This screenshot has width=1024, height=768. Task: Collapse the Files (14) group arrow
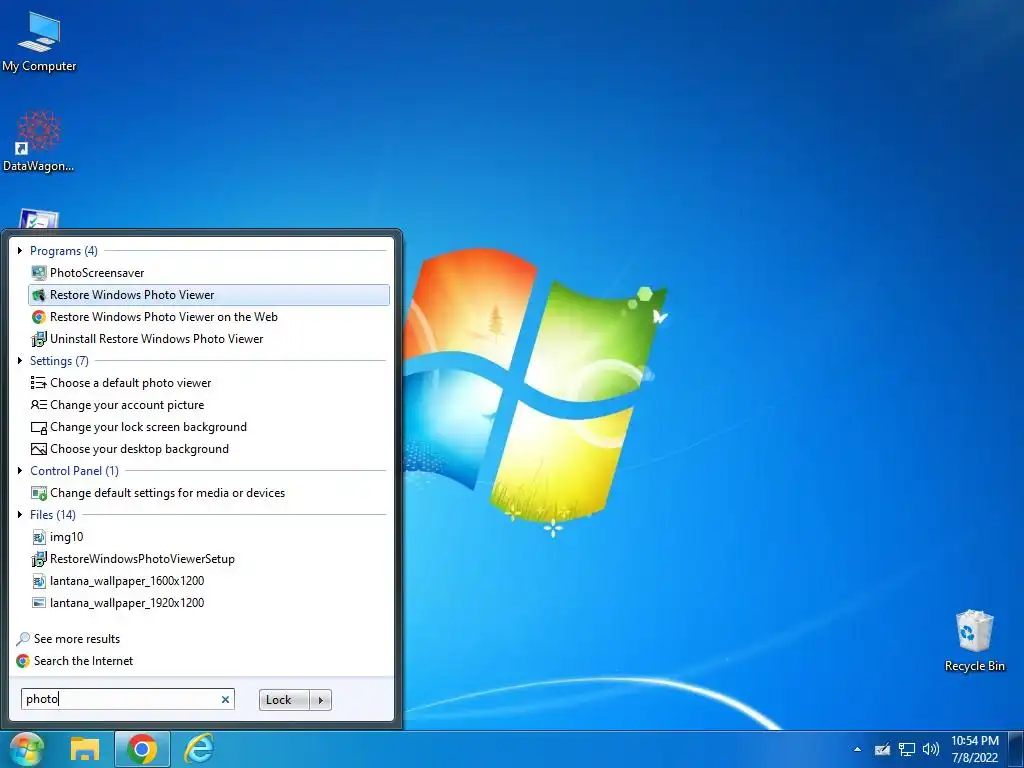[20, 515]
